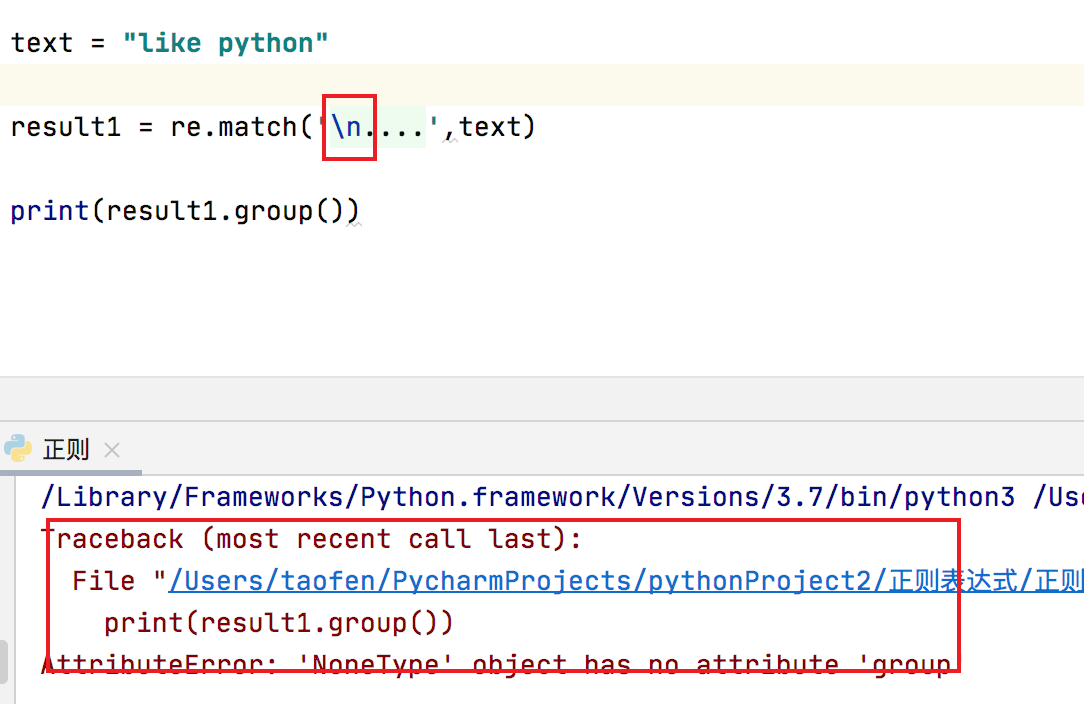This screenshot has height=704, width=1084.
Task: Click the re.match code line
Action: (273, 127)
